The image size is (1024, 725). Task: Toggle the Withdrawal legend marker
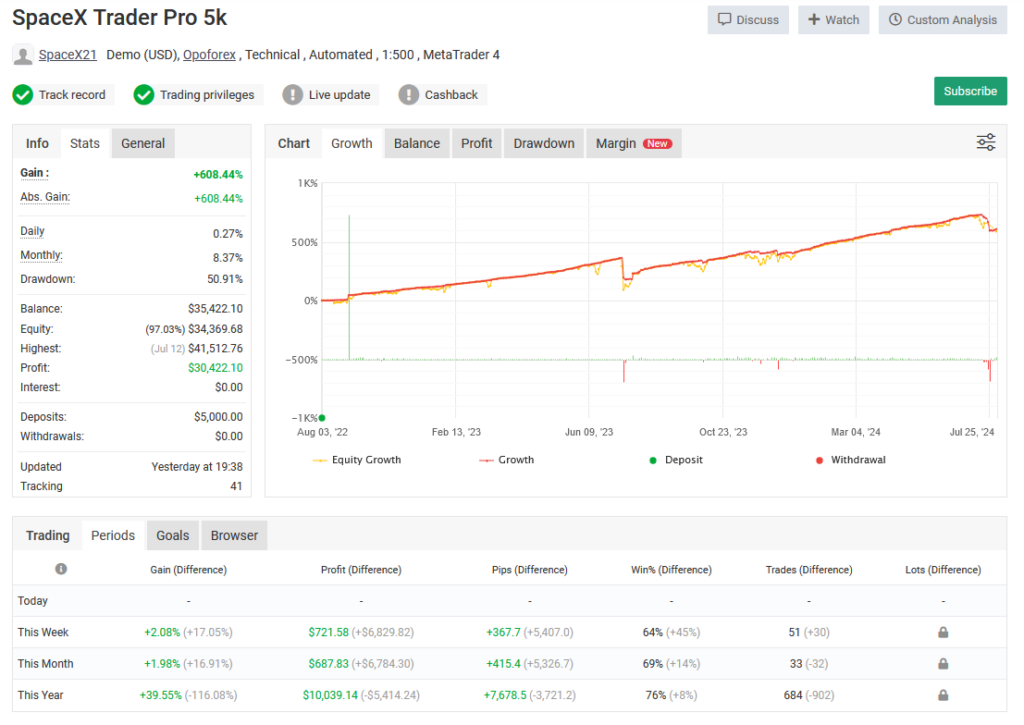click(822, 459)
